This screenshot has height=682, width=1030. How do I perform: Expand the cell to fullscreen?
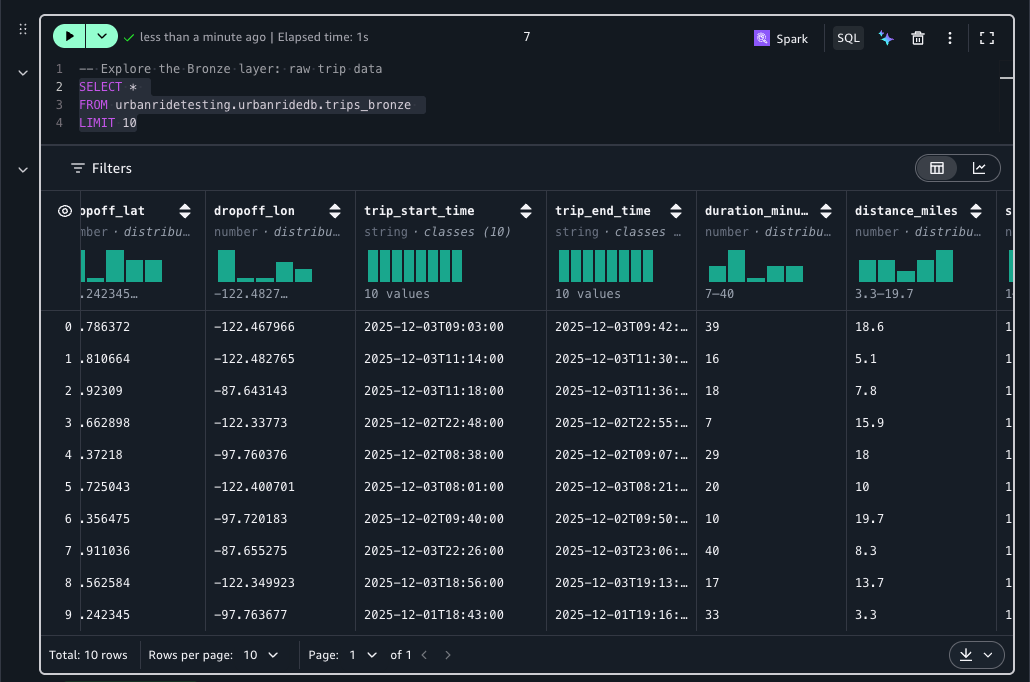tap(987, 38)
